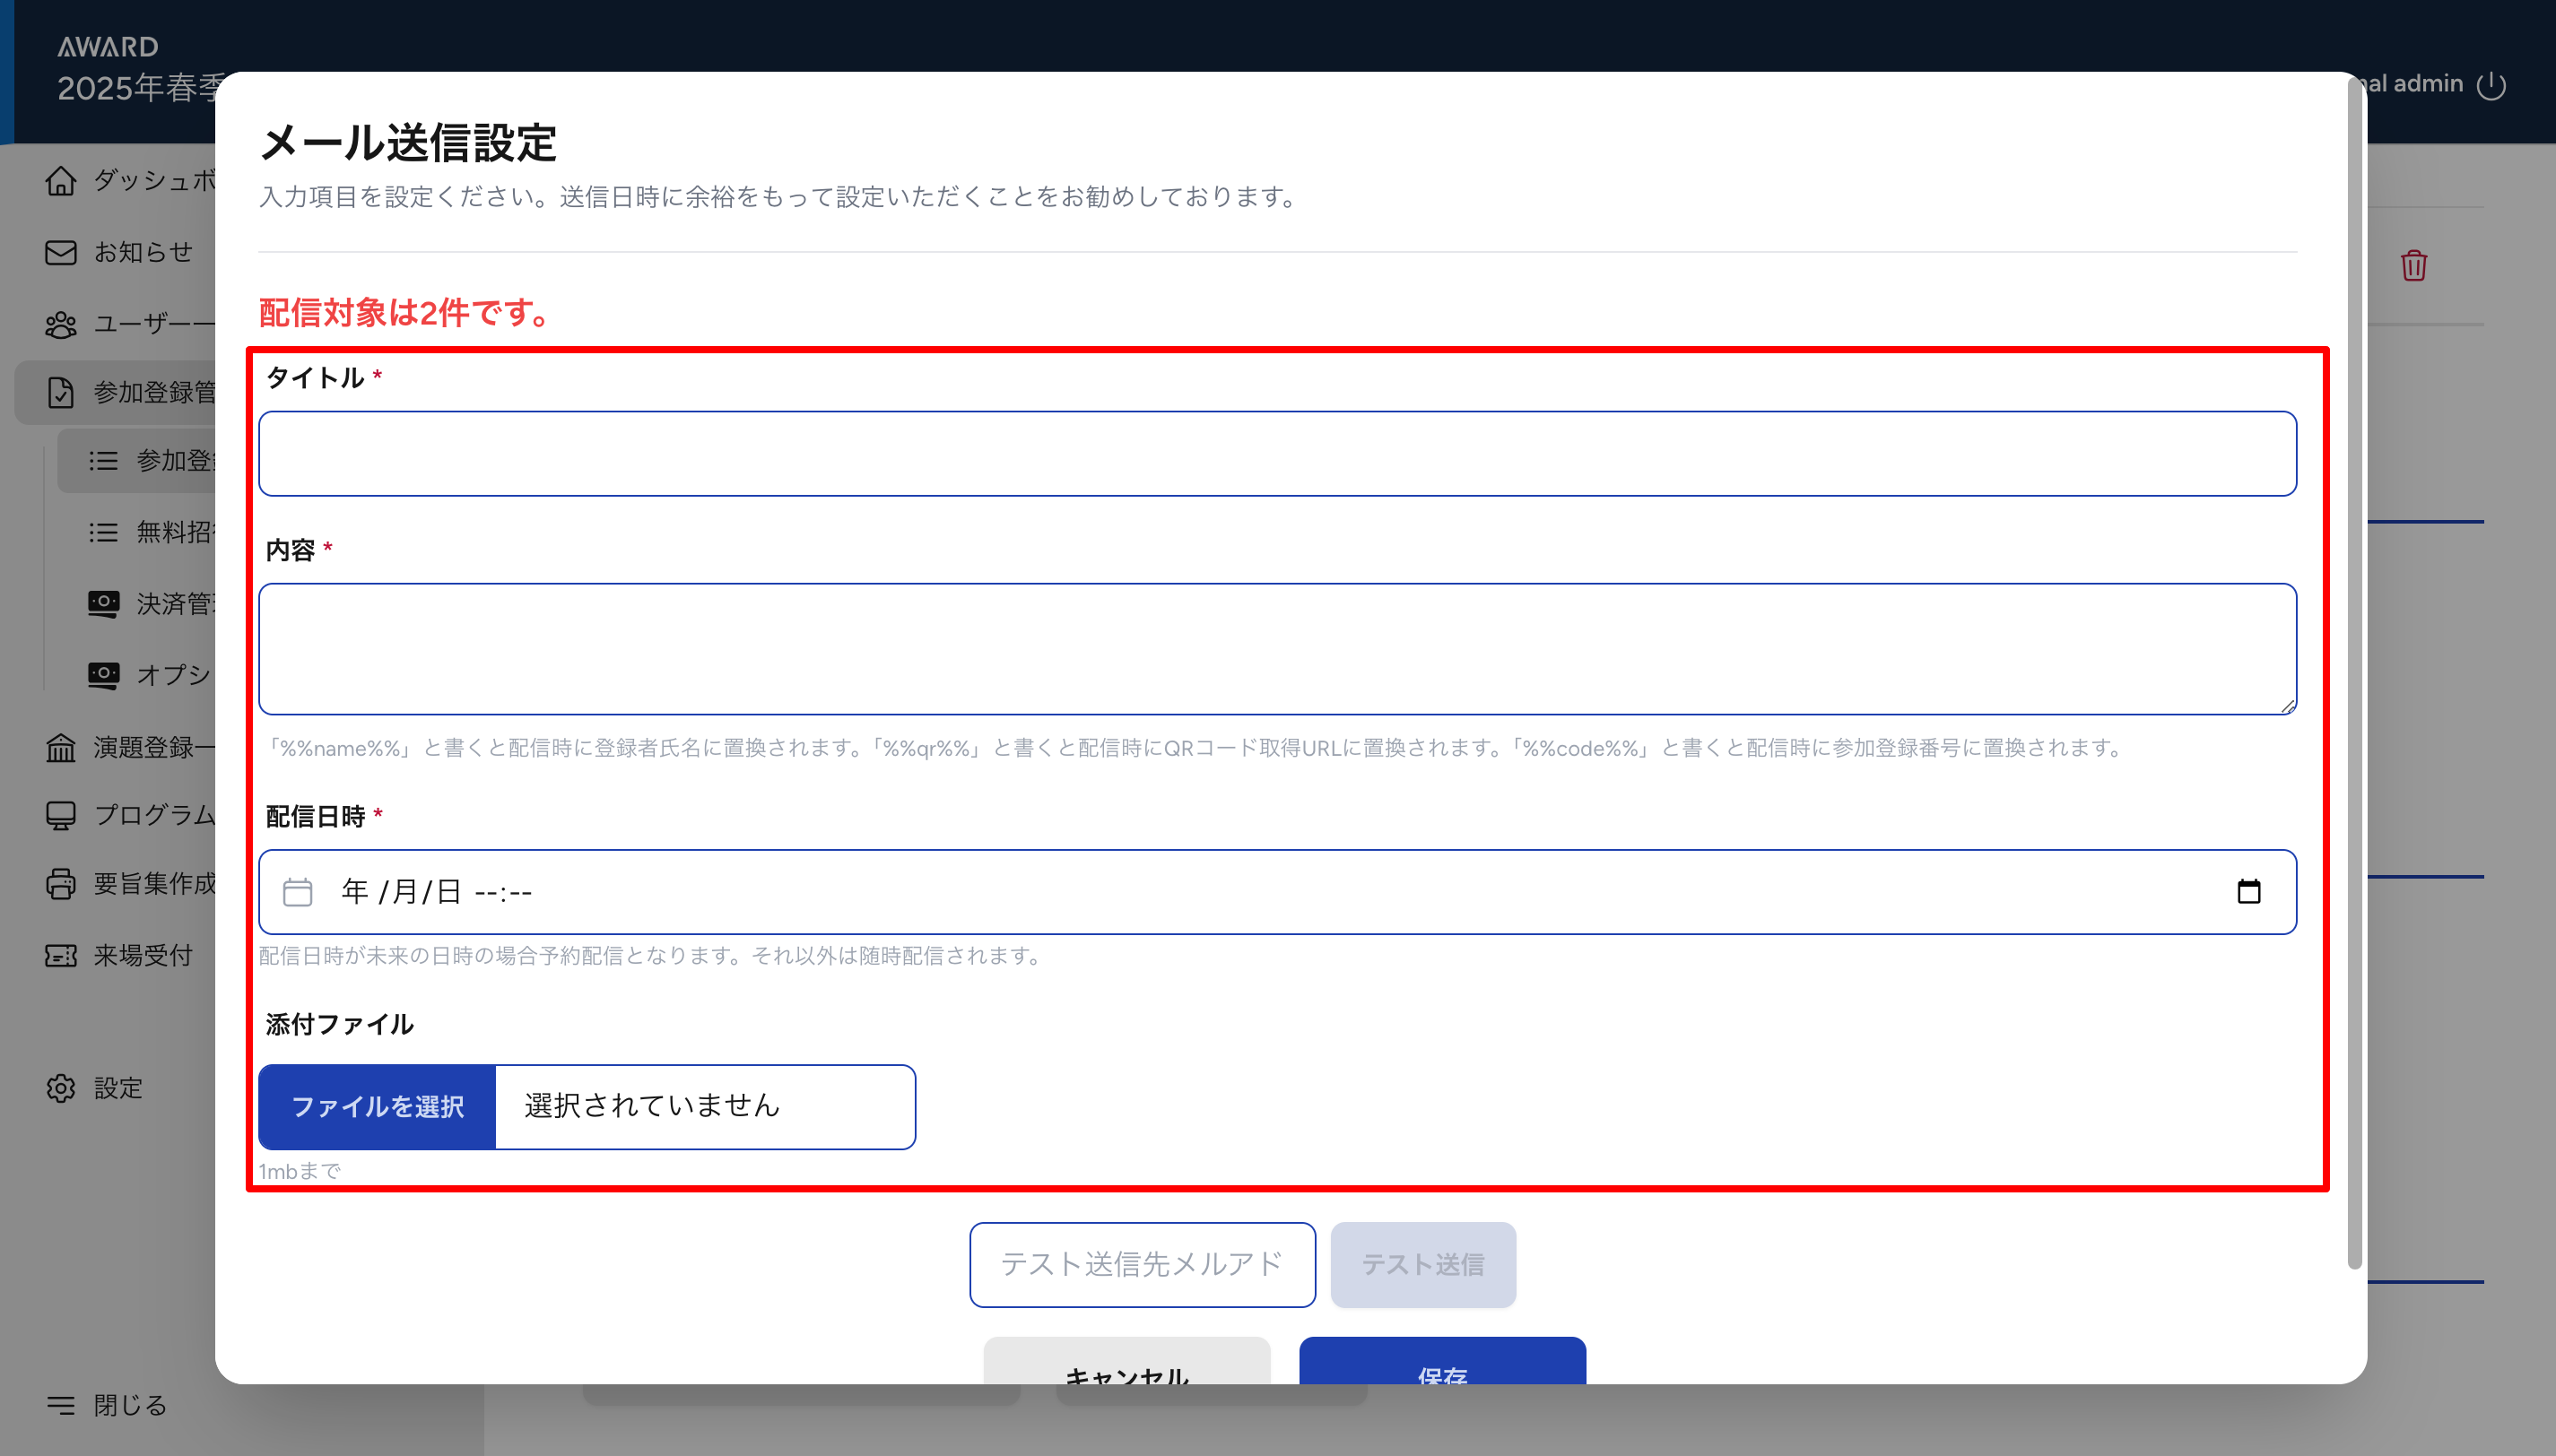
Task: Click the 演題登録 building icon
Action: pyautogui.click(x=61, y=747)
